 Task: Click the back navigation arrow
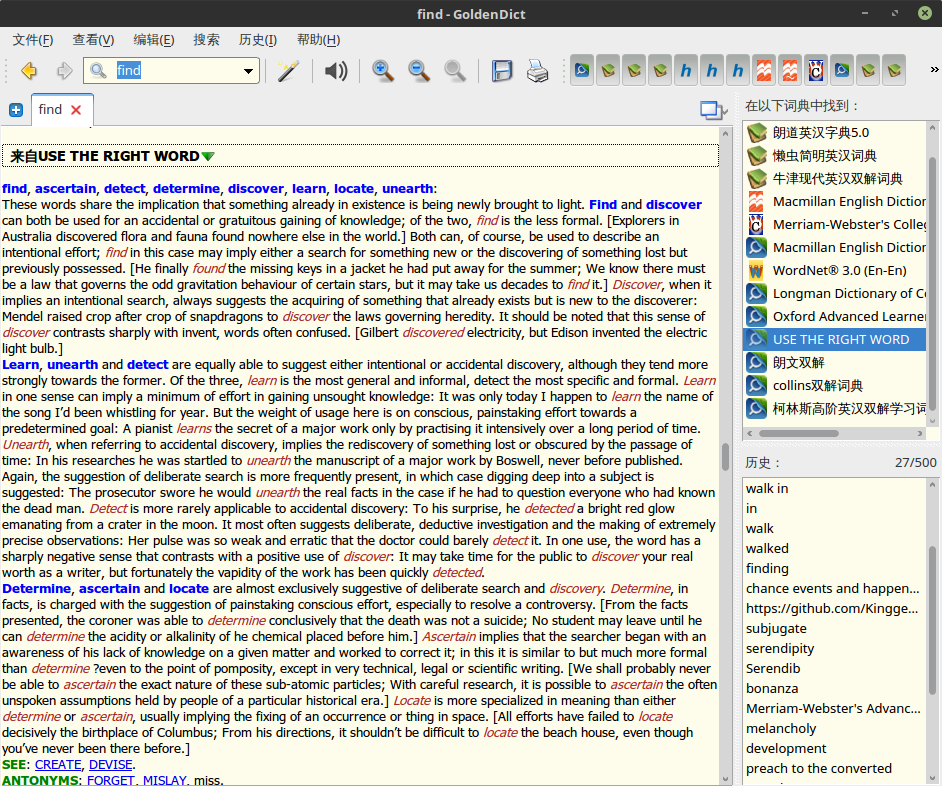pyautogui.click(x=29, y=71)
